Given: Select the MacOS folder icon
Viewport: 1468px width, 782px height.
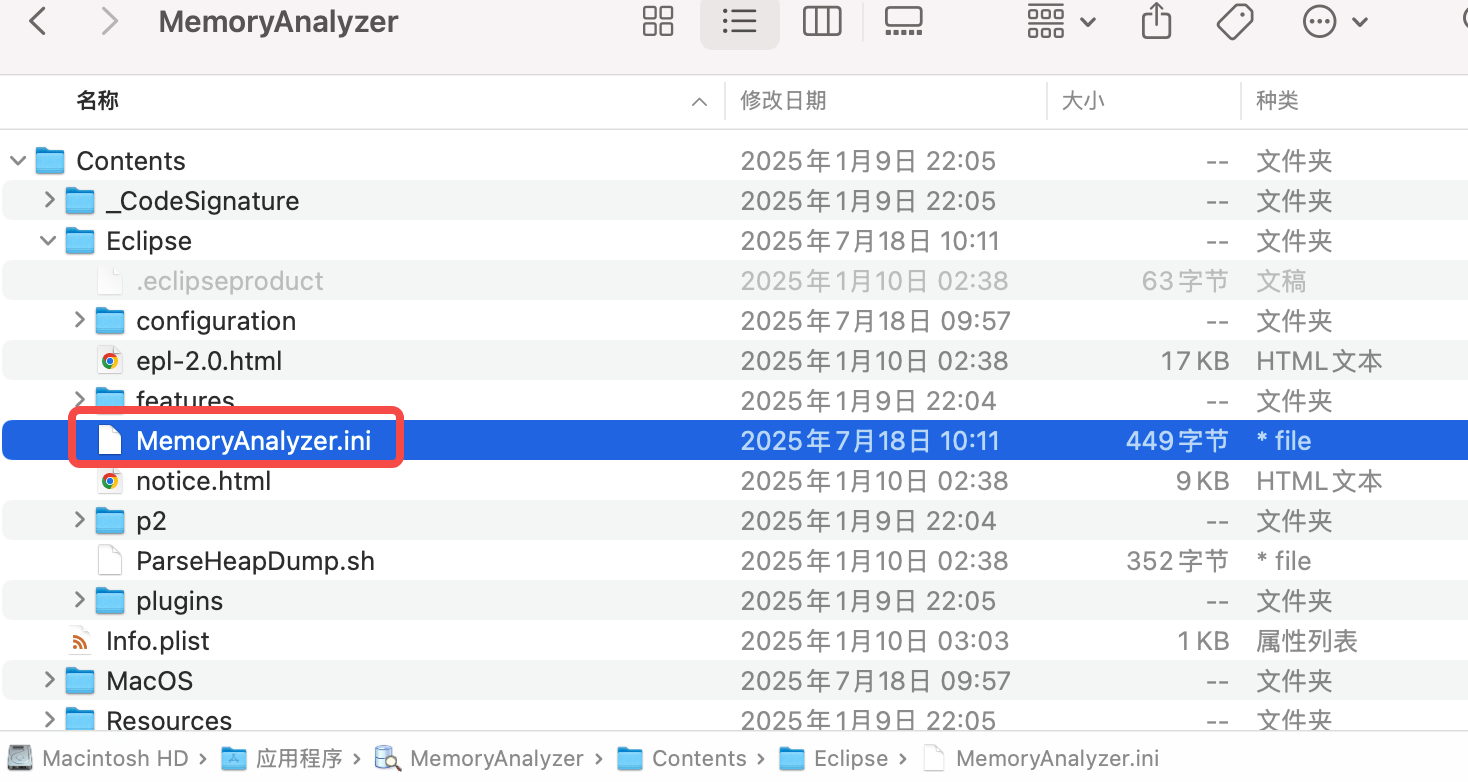Looking at the screenshot, I should (x=80, y=681).
